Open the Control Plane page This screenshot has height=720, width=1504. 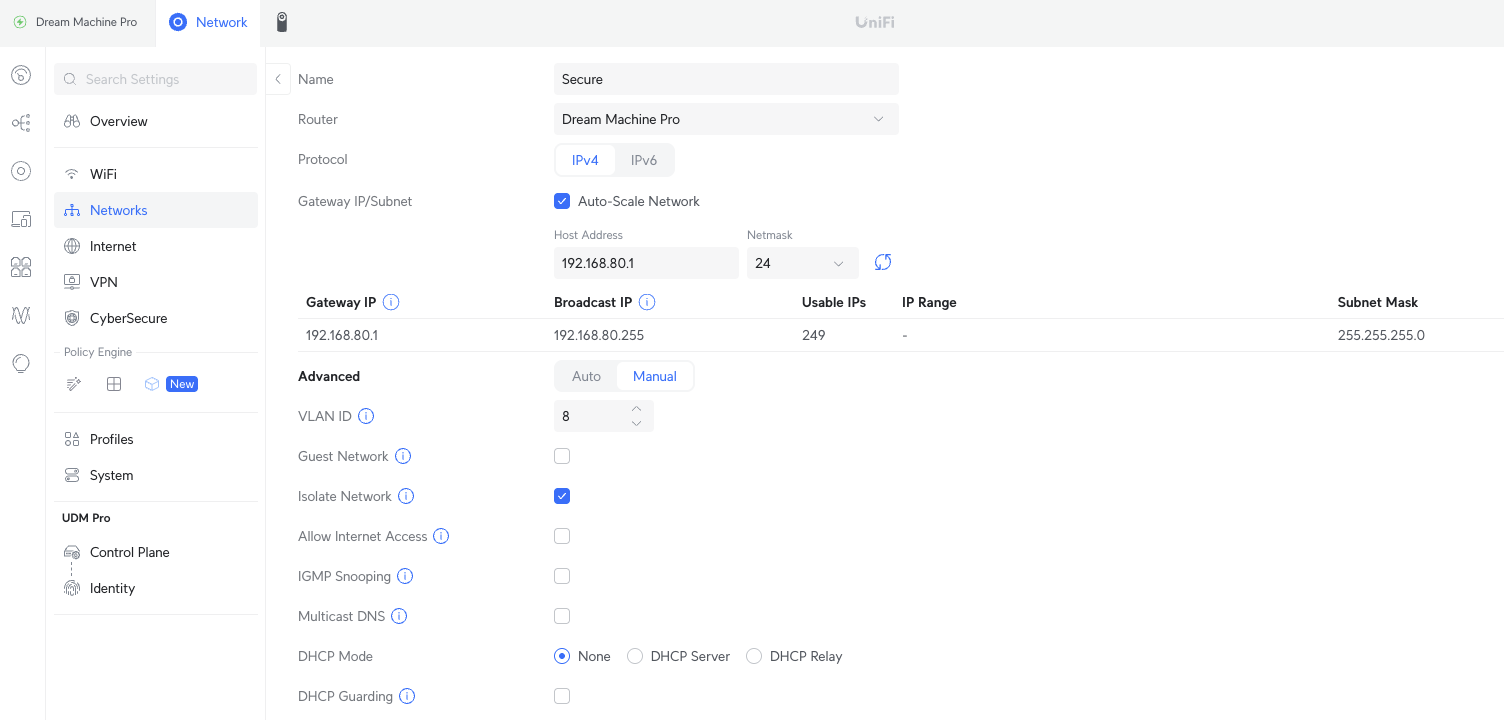(156, 552)
